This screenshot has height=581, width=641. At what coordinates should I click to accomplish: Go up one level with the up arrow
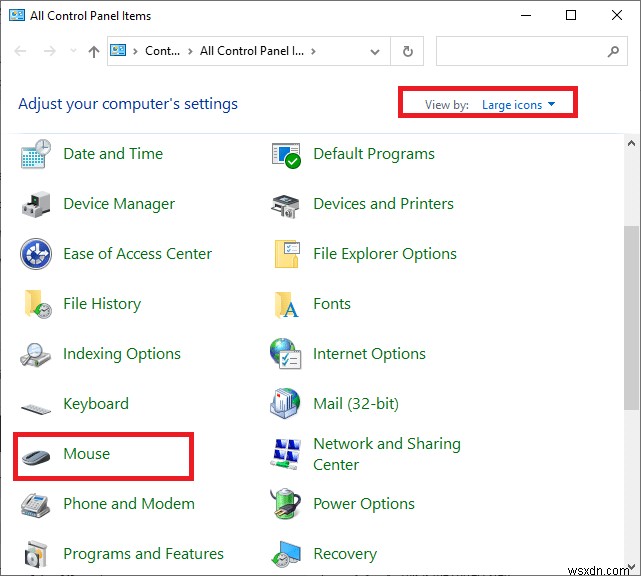pyautogui.click(x=94, y=52)
